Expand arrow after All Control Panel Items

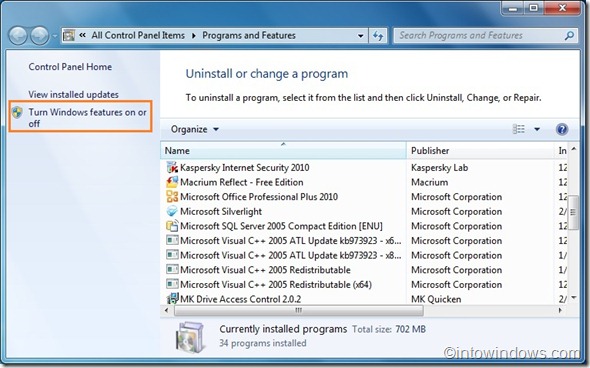pyautogui.click(x=193, y=36)
